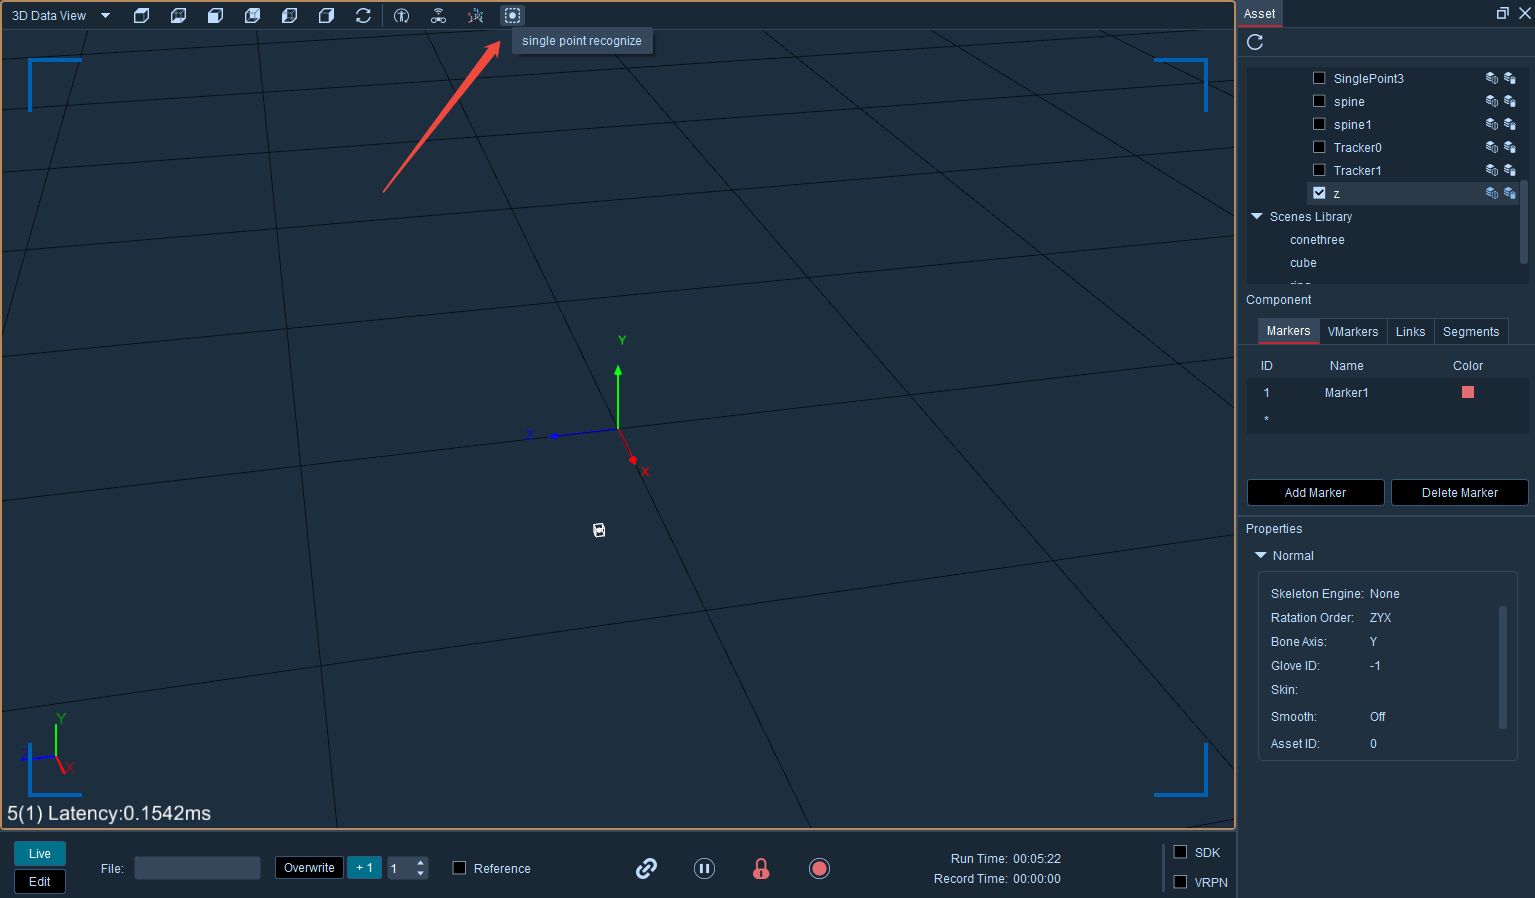Click the chain link connect icon

point(646,868)
